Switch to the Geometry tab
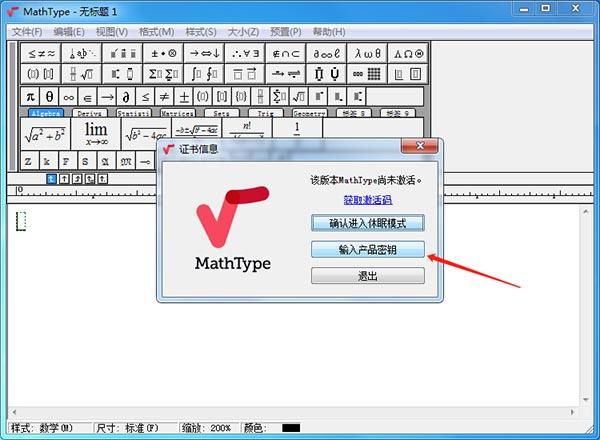Screen dimensions: 600x440 pos(309,113)
